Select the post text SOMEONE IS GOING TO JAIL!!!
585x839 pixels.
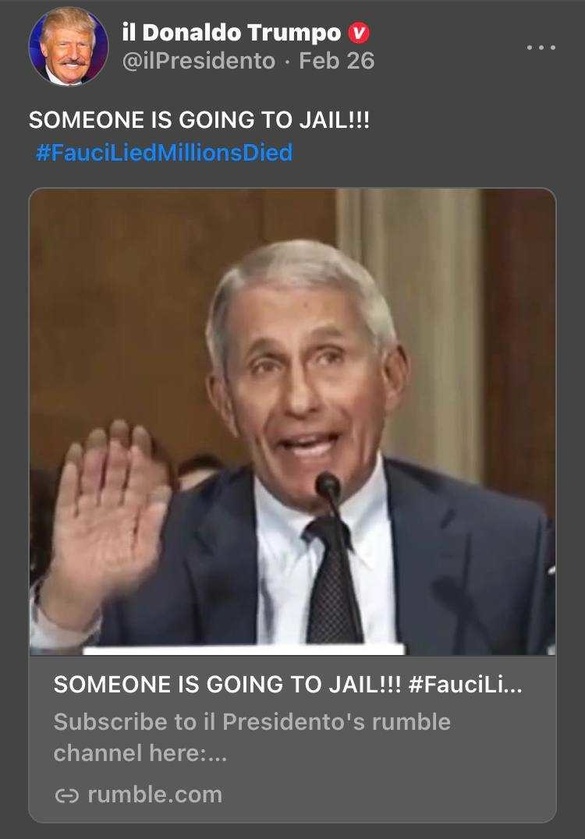pyautogui.click(x=199, y=120)
